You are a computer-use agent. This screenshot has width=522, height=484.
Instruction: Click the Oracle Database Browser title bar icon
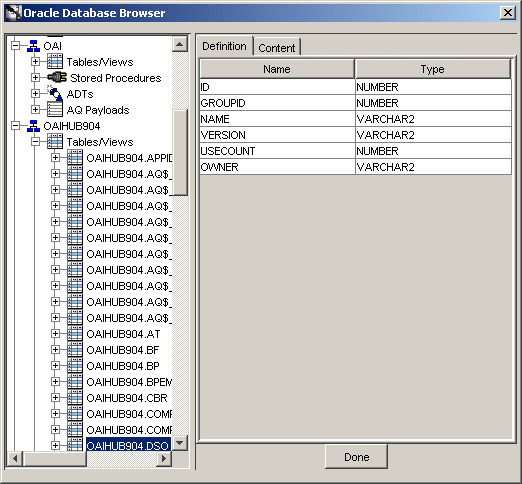click(x=13, y=13)
